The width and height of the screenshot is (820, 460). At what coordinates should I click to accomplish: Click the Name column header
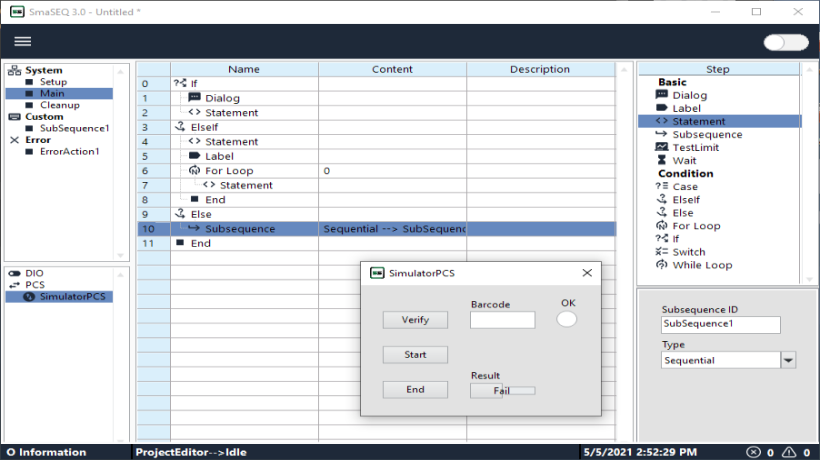pyautogui.click(x=244, y=69)
